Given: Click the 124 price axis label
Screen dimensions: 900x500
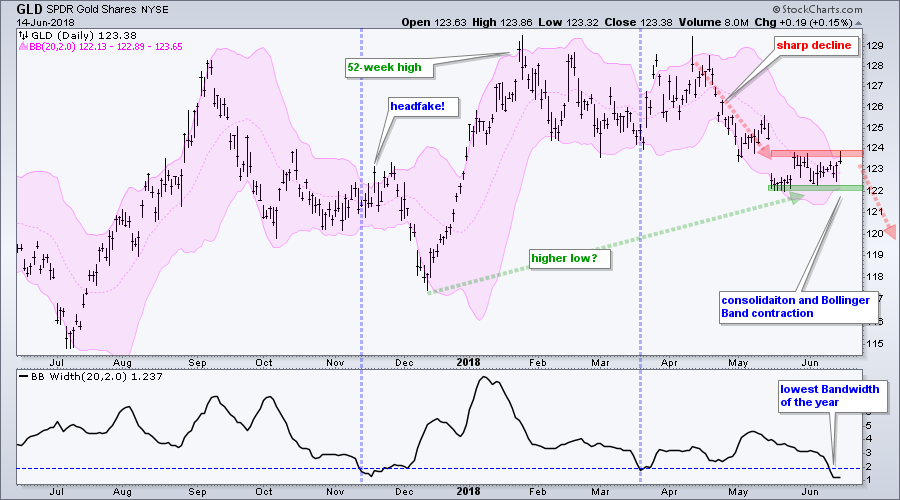Looking at the screenshot, I should [875, 148].
